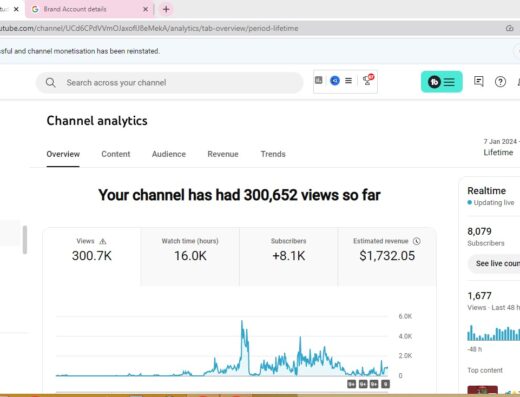Click the trophy icon with red badge
This screenshot has height=397, width=520.
tap(368, 80)
